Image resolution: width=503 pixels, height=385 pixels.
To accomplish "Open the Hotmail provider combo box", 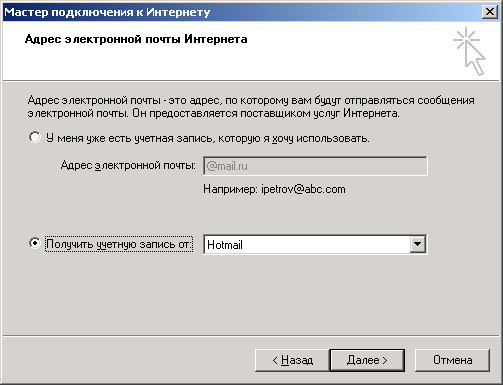I will (315, 244).
